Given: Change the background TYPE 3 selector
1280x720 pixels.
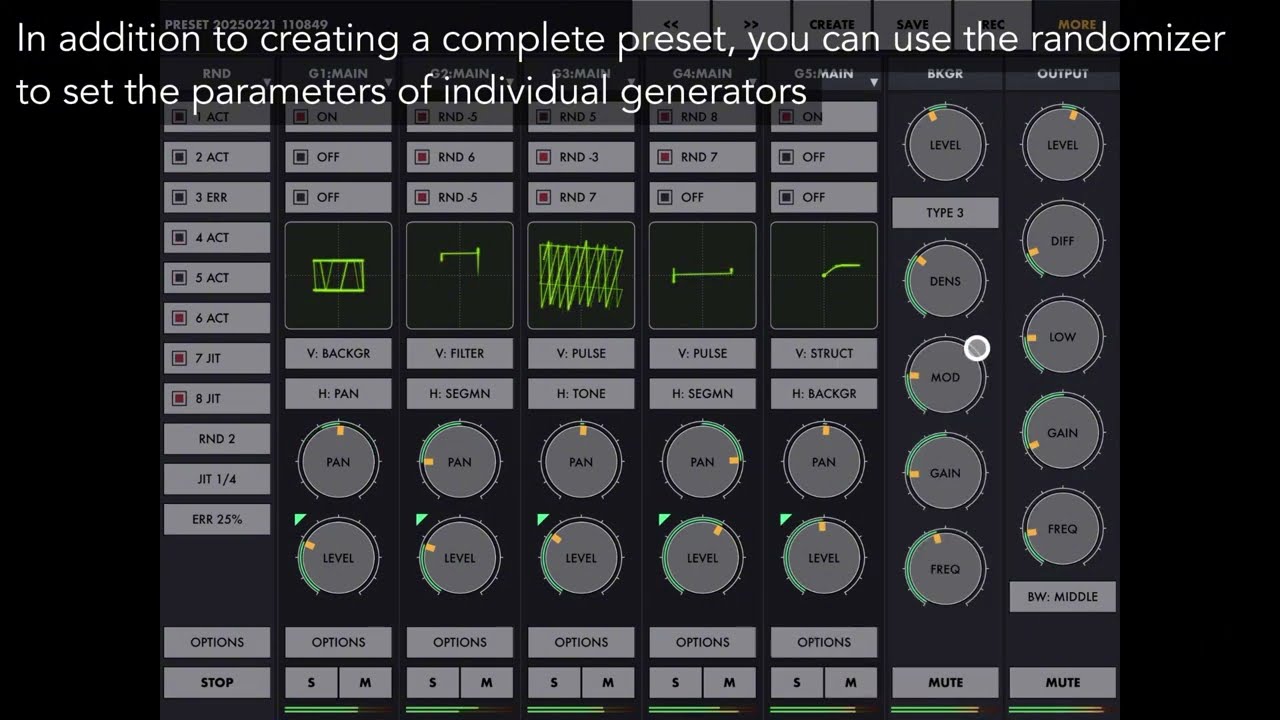Looking at the screenshot, I should pyautogui.click(x=945, y=212).
